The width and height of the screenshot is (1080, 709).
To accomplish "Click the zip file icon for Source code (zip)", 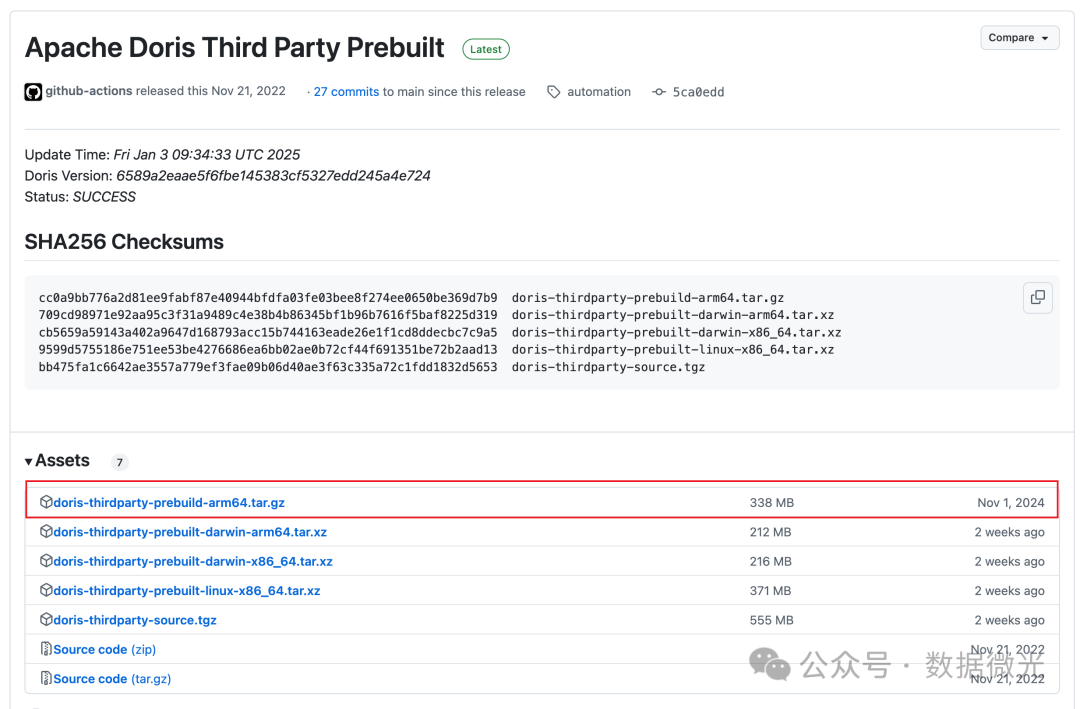I will coord(46,649).
